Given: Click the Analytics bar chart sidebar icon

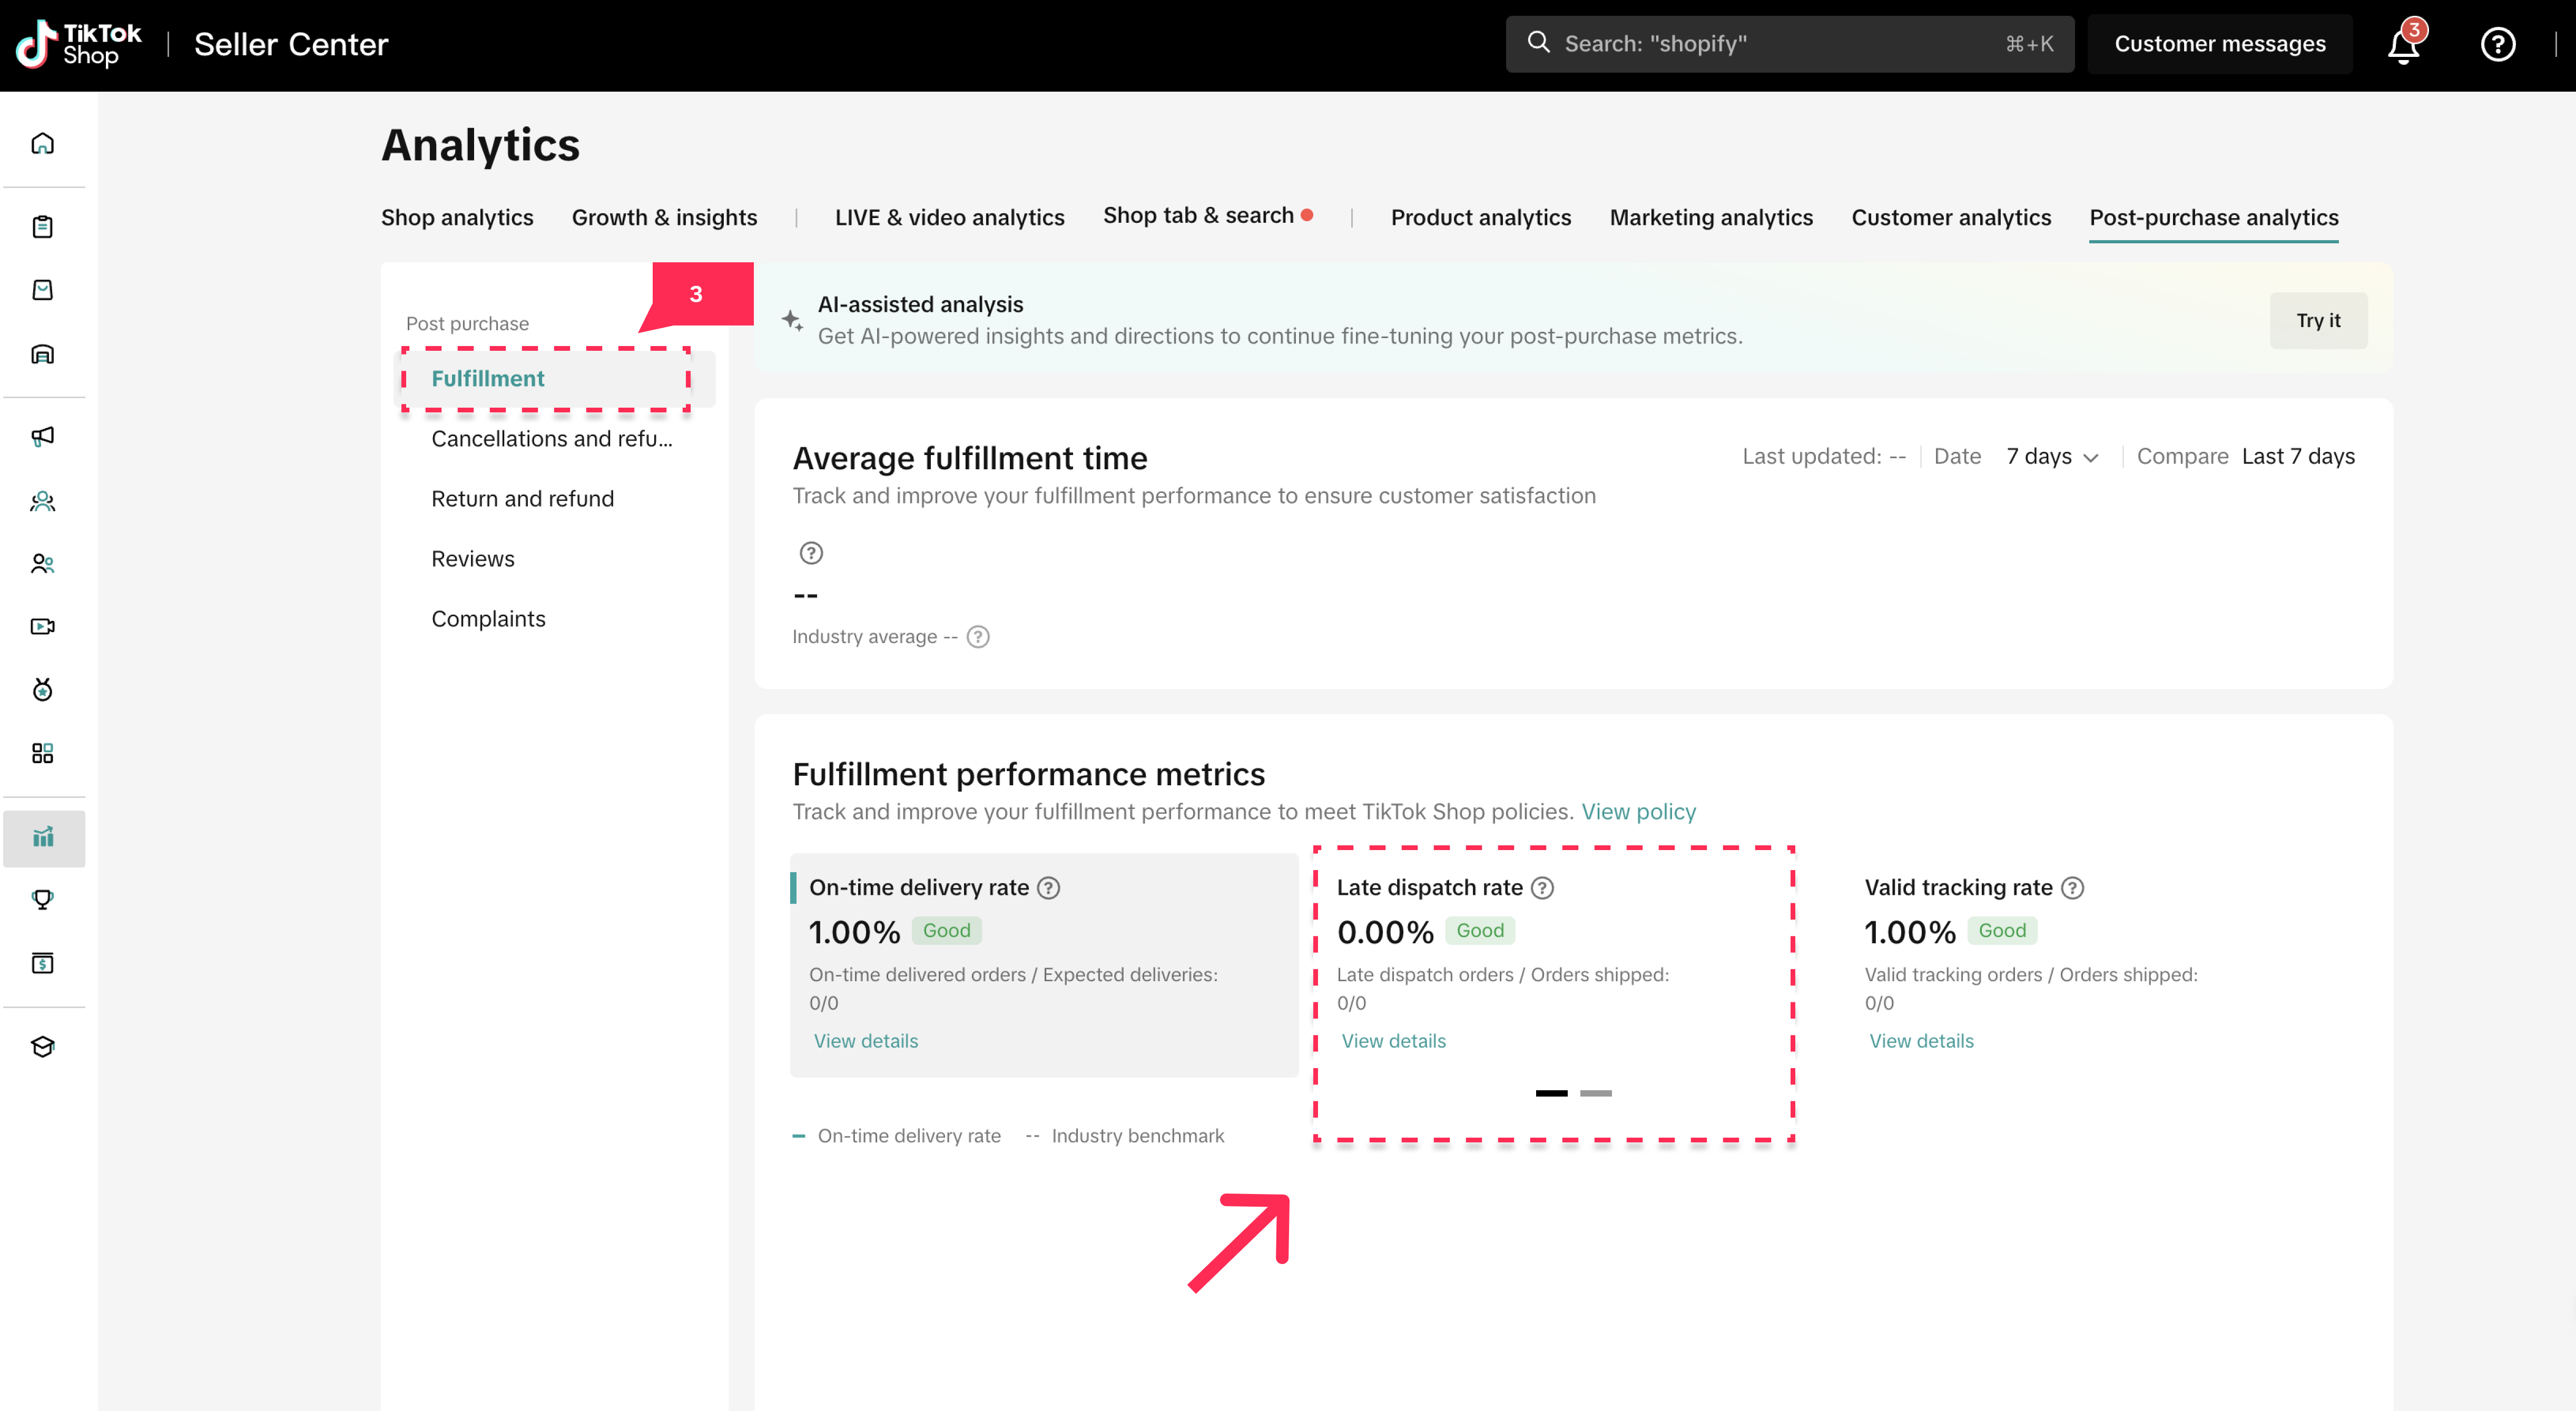Looking at the screenshot, I should [43, 837].
